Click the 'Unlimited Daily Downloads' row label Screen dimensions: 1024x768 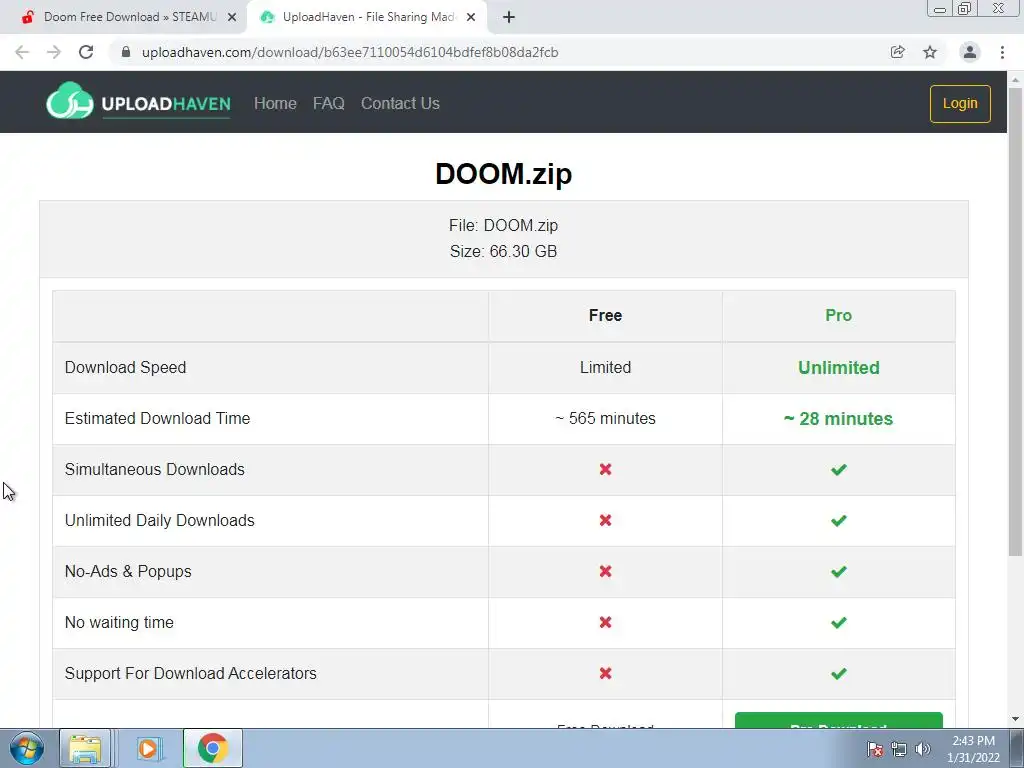coord(159,520)
